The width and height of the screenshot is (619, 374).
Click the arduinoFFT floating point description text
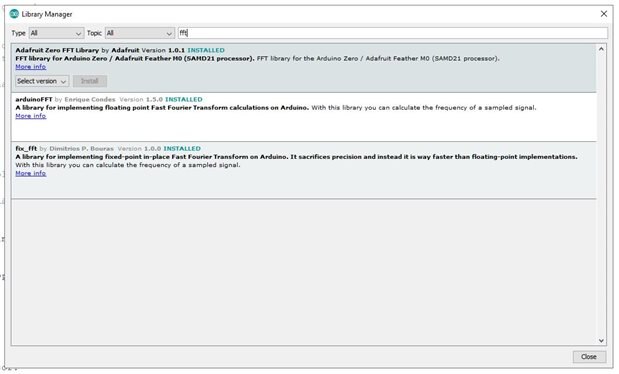pyautogui.click(x=162, y=107)
